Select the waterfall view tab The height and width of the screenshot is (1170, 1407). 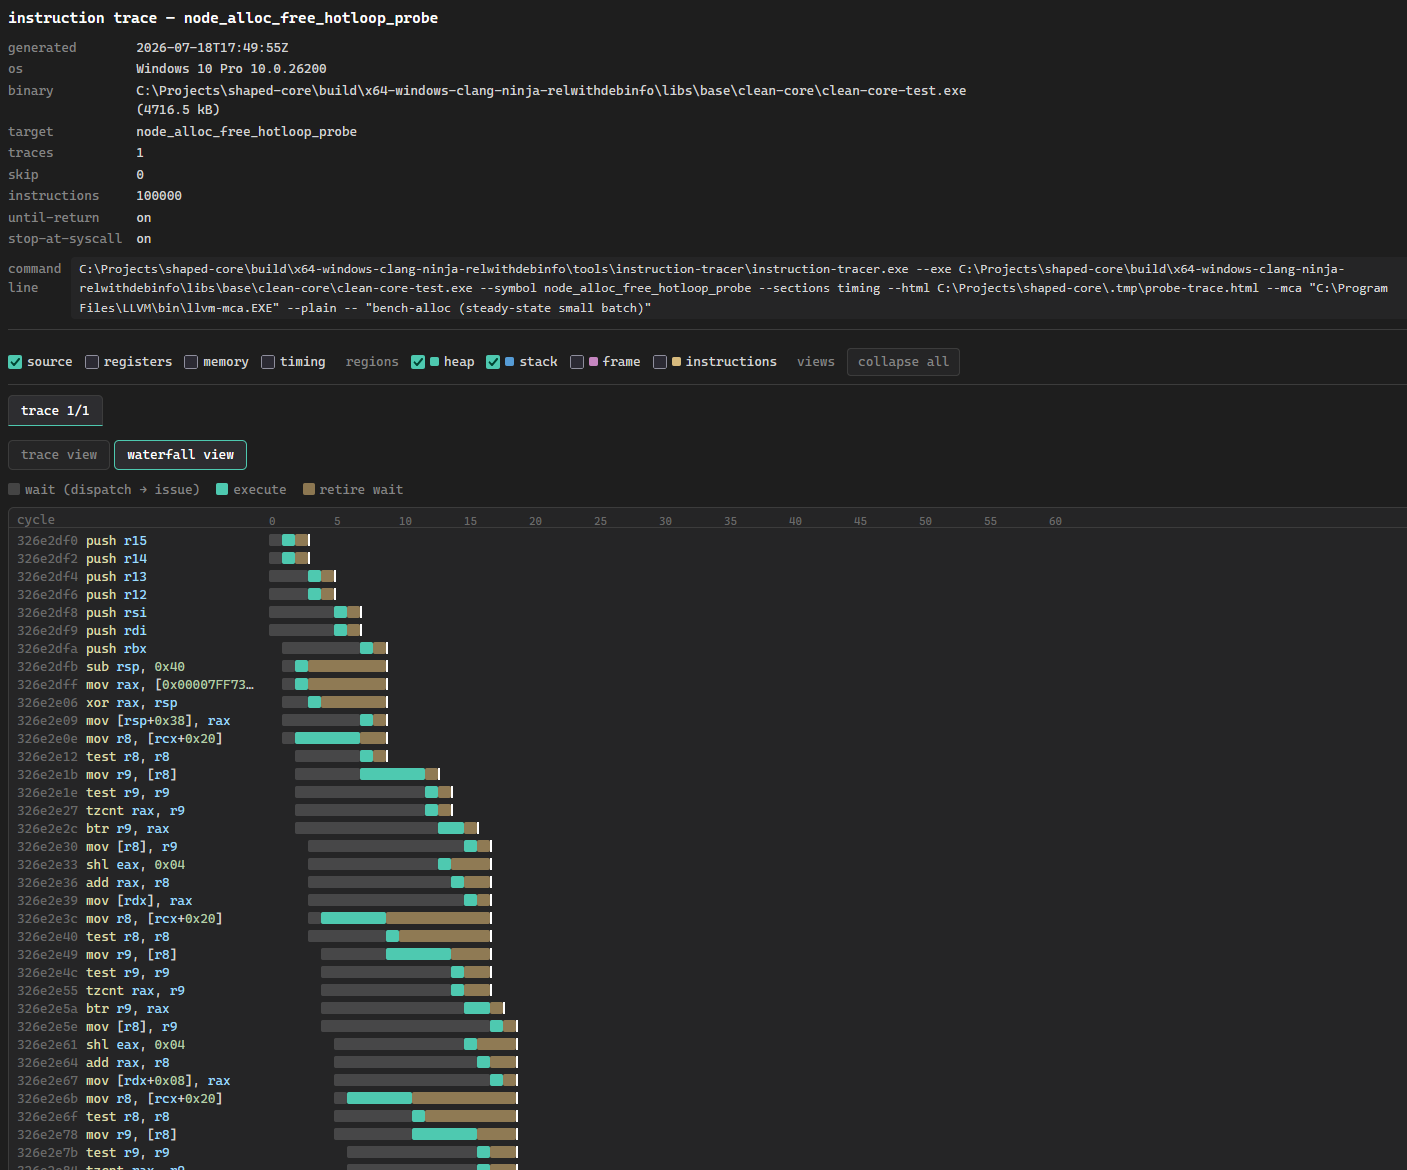click(180, 455)
